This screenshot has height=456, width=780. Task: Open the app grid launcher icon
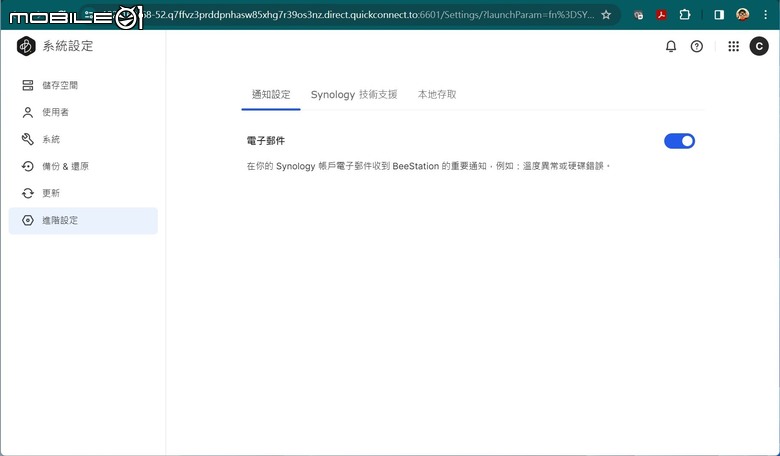point(733,46)
